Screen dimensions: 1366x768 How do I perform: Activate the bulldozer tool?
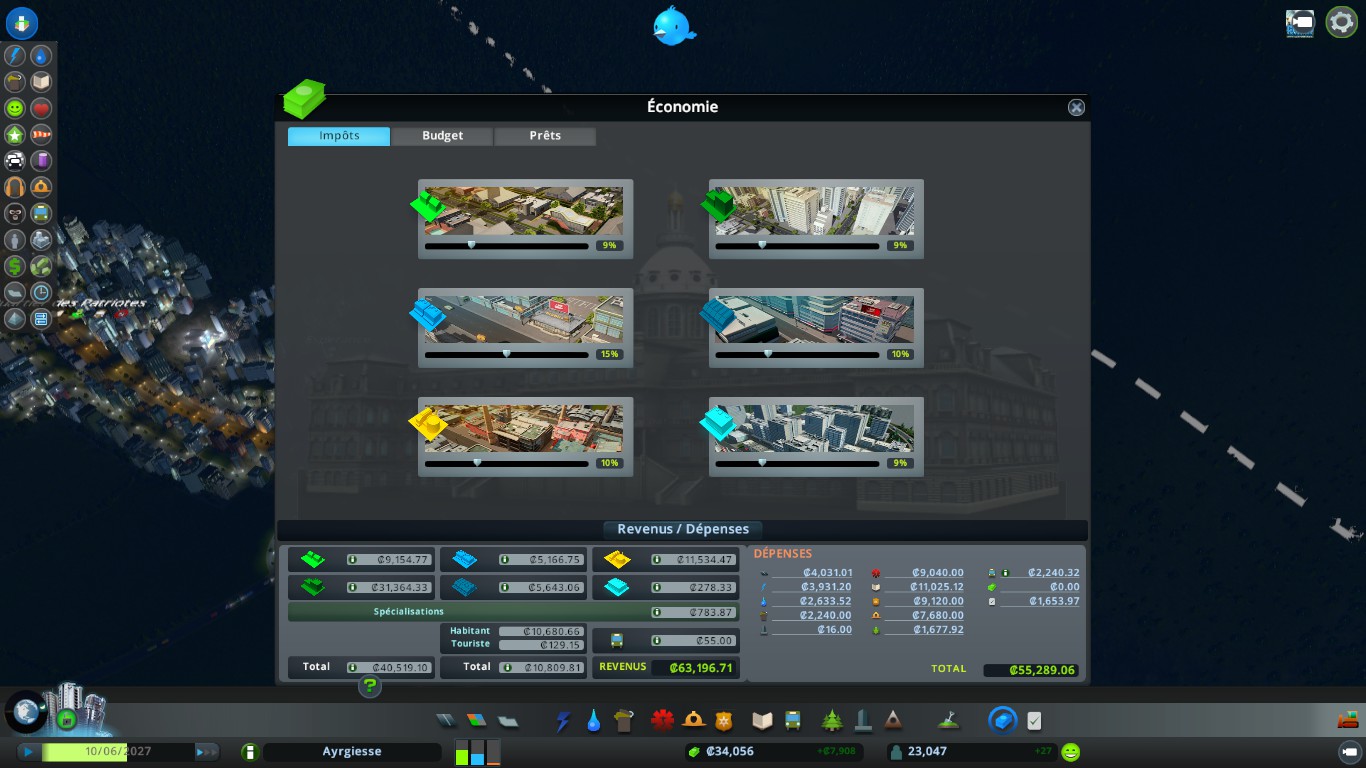[x=1347, y=720]
